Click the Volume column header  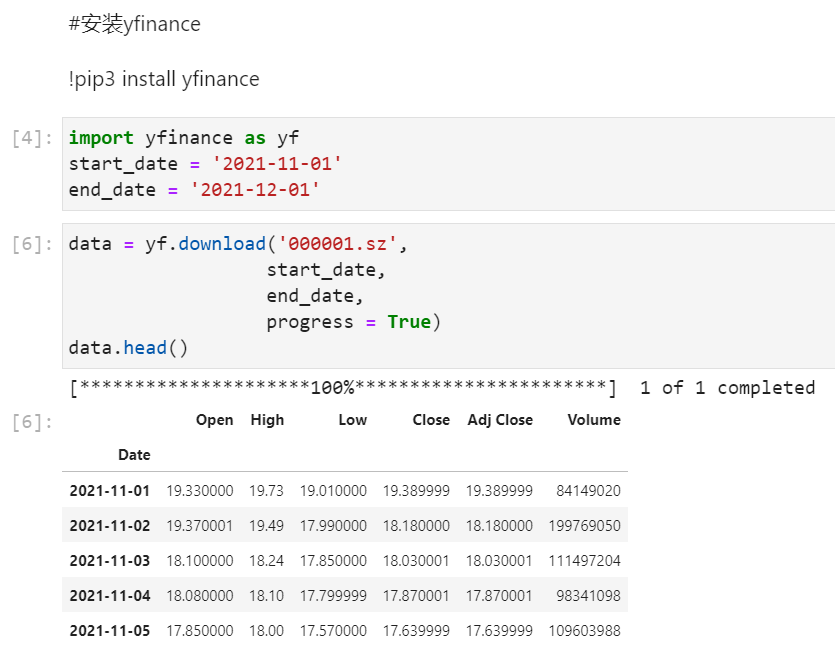point(594,420)
